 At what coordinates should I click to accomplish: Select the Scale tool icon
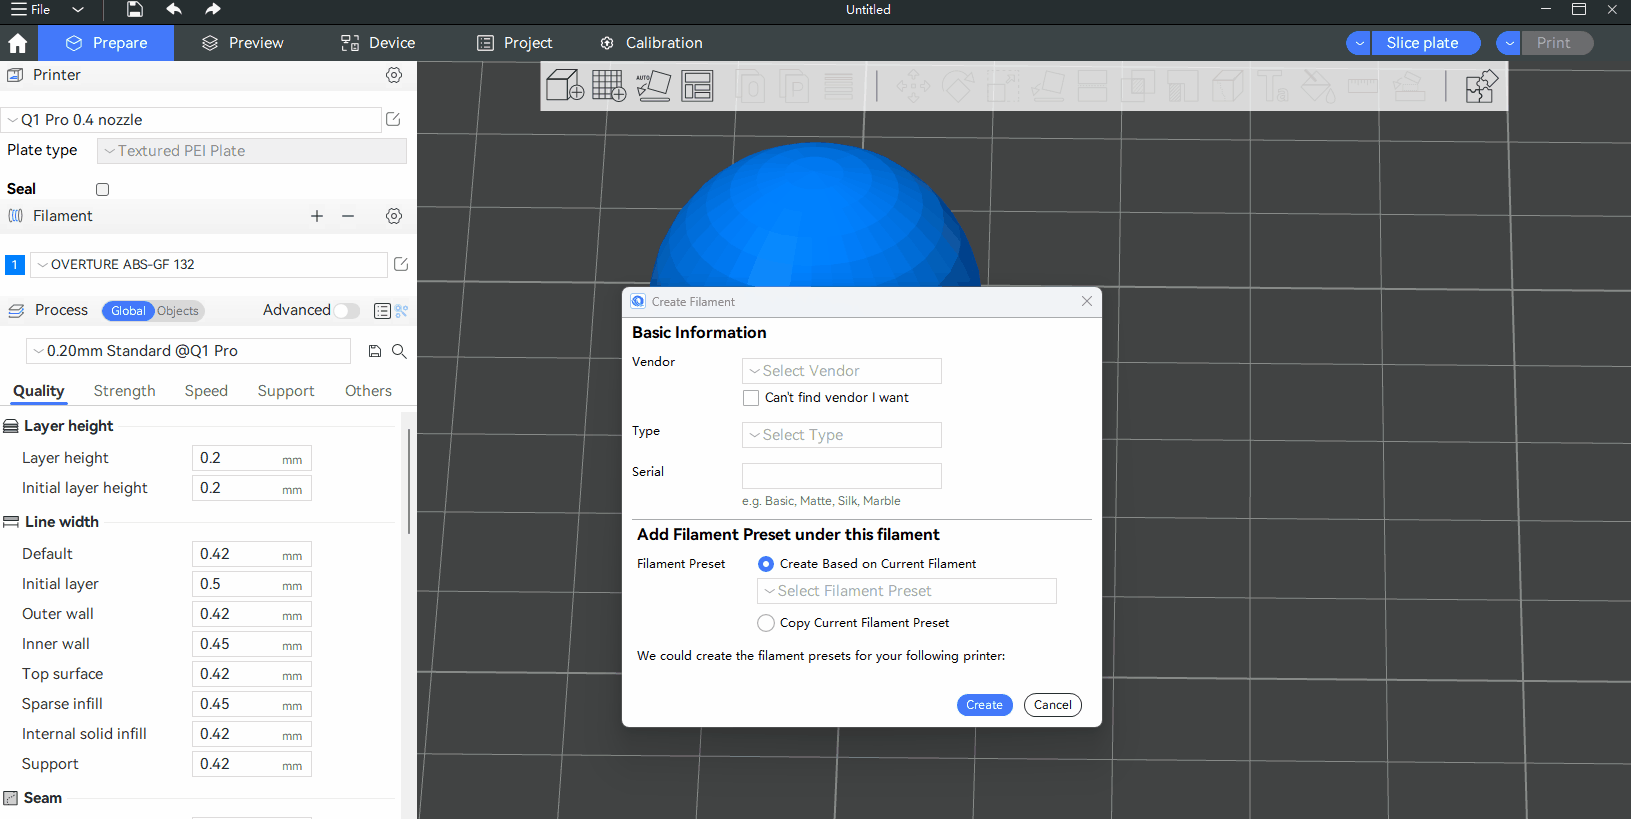click(x=1003, y=86)
